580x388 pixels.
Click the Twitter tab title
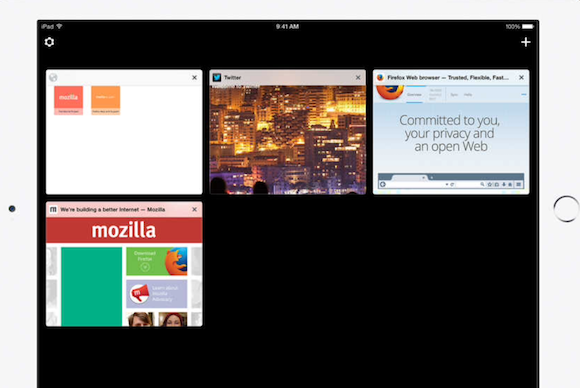232,77
